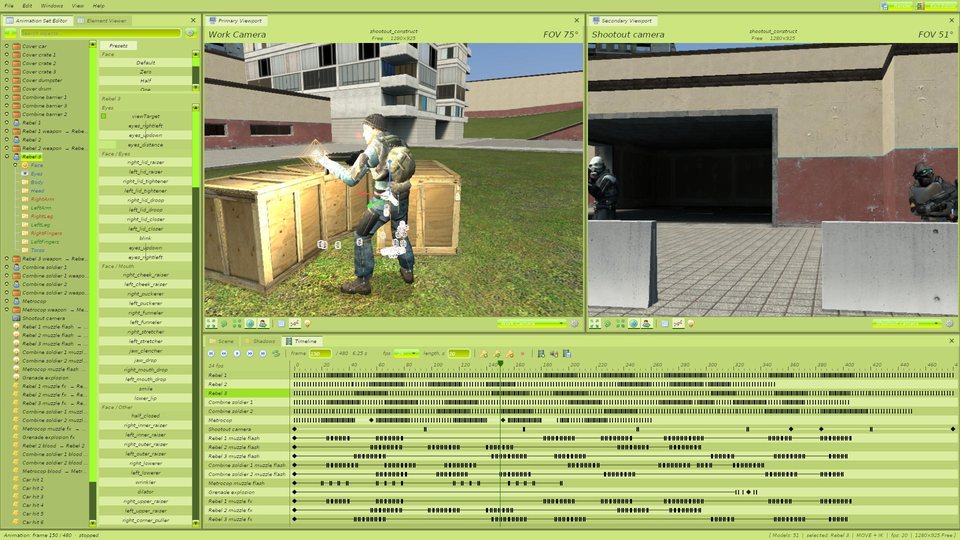
Task: Click Presets button
Action: (x=118, y=45)
